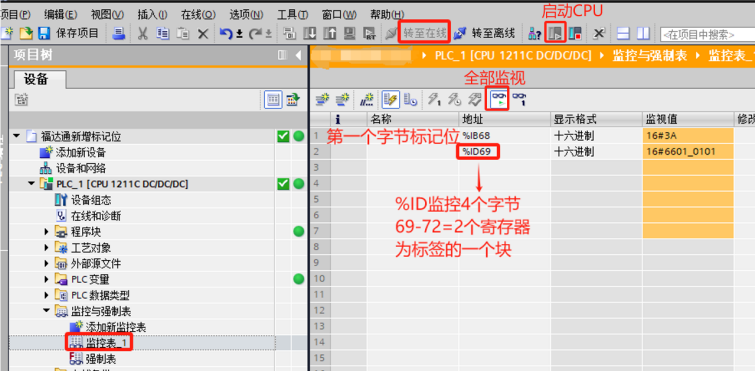The width and height of the screenshot is (756, 371).
Task: Open the 在线(O) menu
Action: 198,14
